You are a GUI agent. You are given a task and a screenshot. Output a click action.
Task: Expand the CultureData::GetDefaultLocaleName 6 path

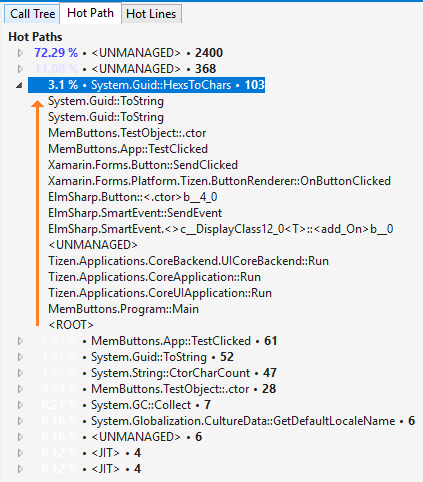point(20,421)
